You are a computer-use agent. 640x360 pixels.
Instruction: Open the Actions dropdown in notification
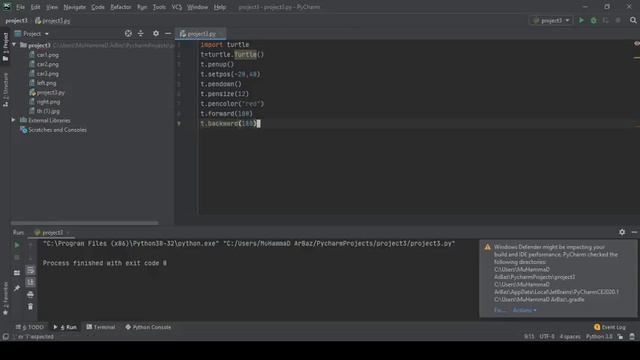524,310
